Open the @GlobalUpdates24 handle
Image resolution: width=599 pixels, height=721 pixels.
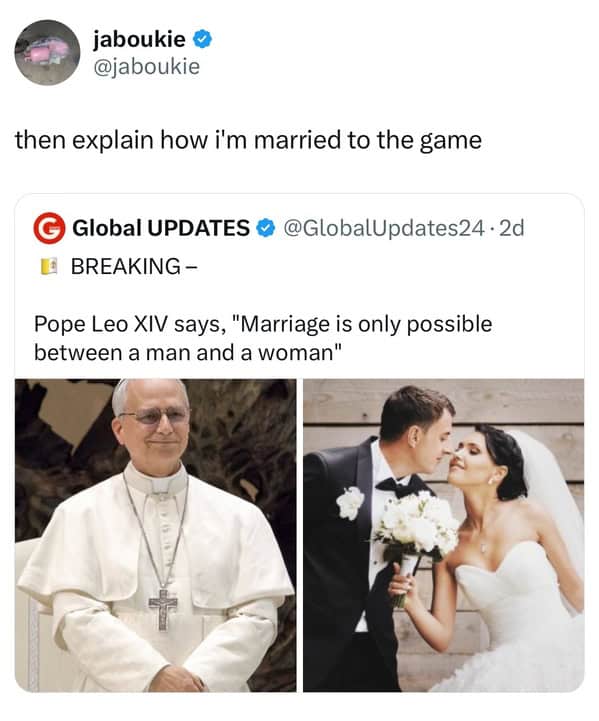384,228
